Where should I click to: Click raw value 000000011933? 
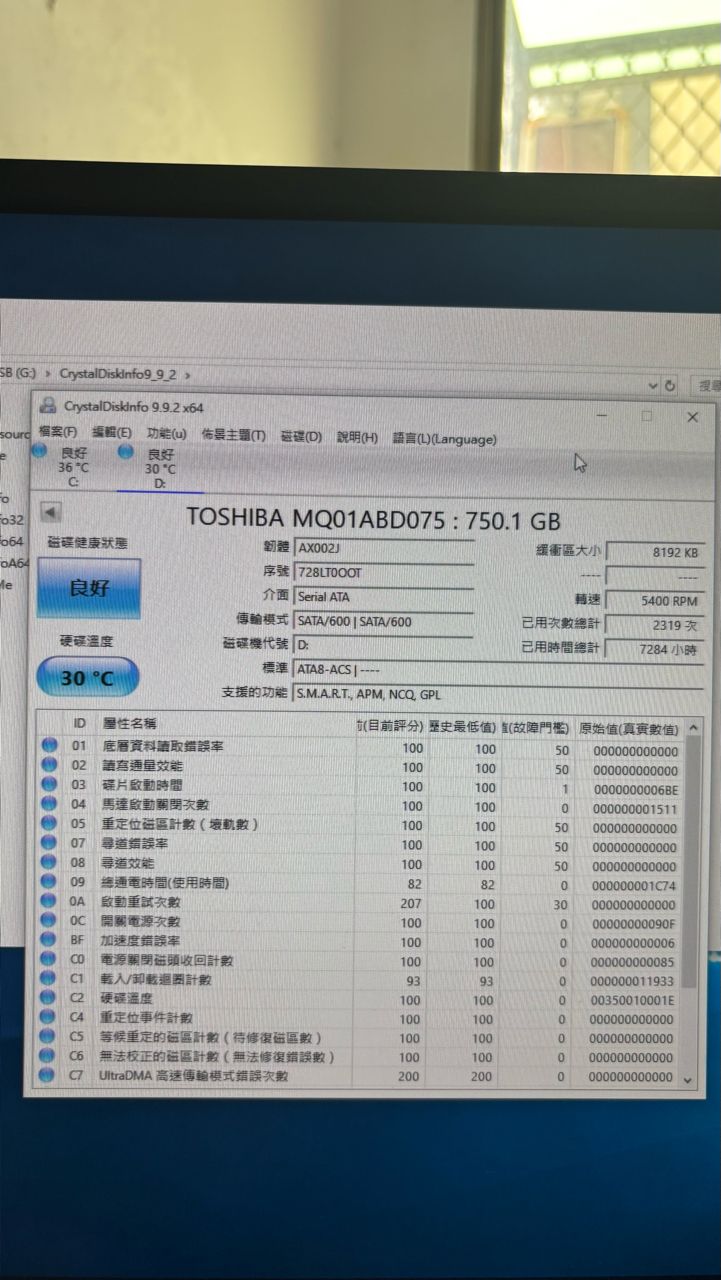pos(634,982)
